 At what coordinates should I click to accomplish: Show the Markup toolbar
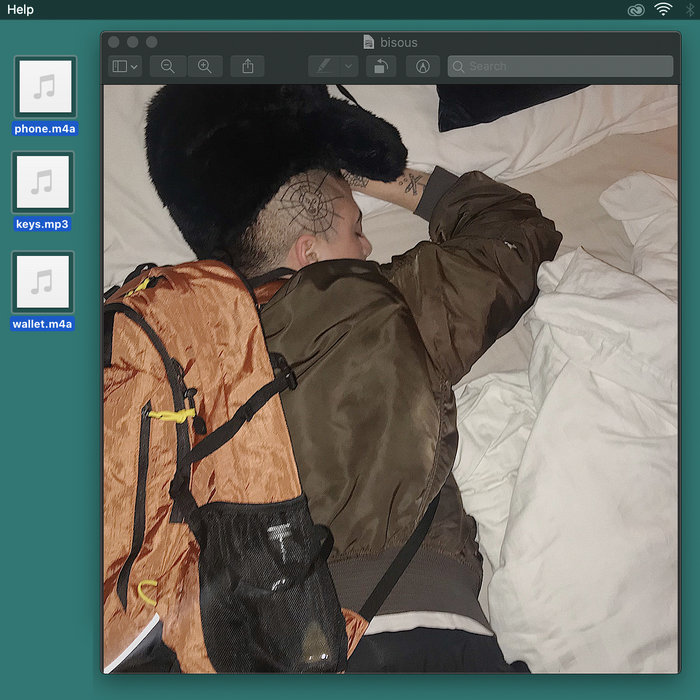(x=423, y=66)
